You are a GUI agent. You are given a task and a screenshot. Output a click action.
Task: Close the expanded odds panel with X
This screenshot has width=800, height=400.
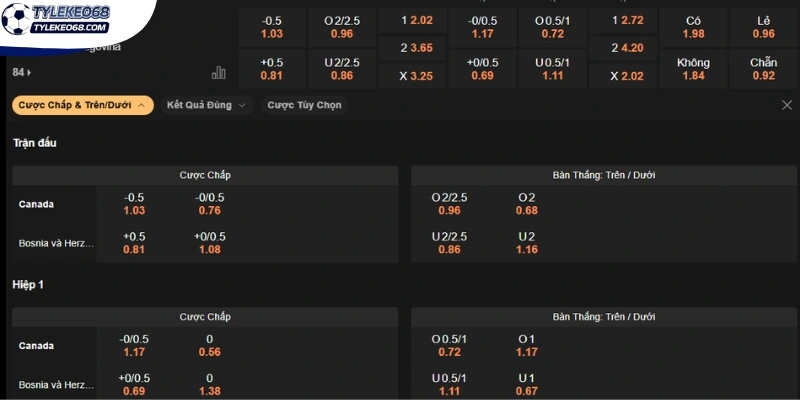787,106
